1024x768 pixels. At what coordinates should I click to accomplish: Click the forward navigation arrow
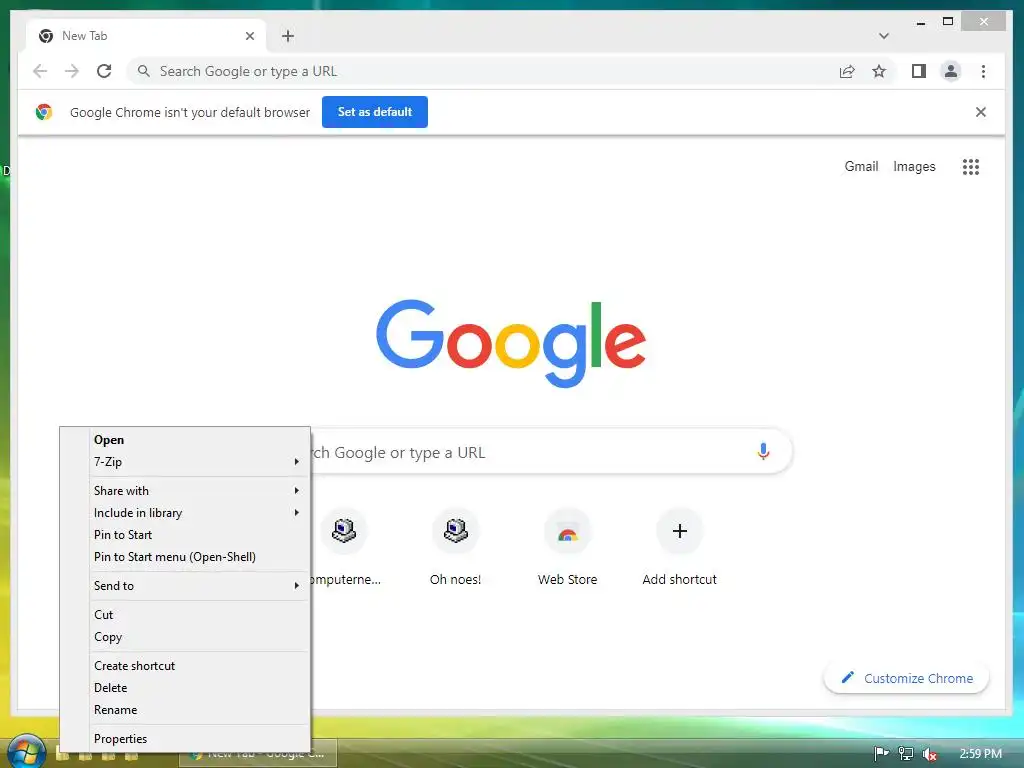tap(72, 71)
